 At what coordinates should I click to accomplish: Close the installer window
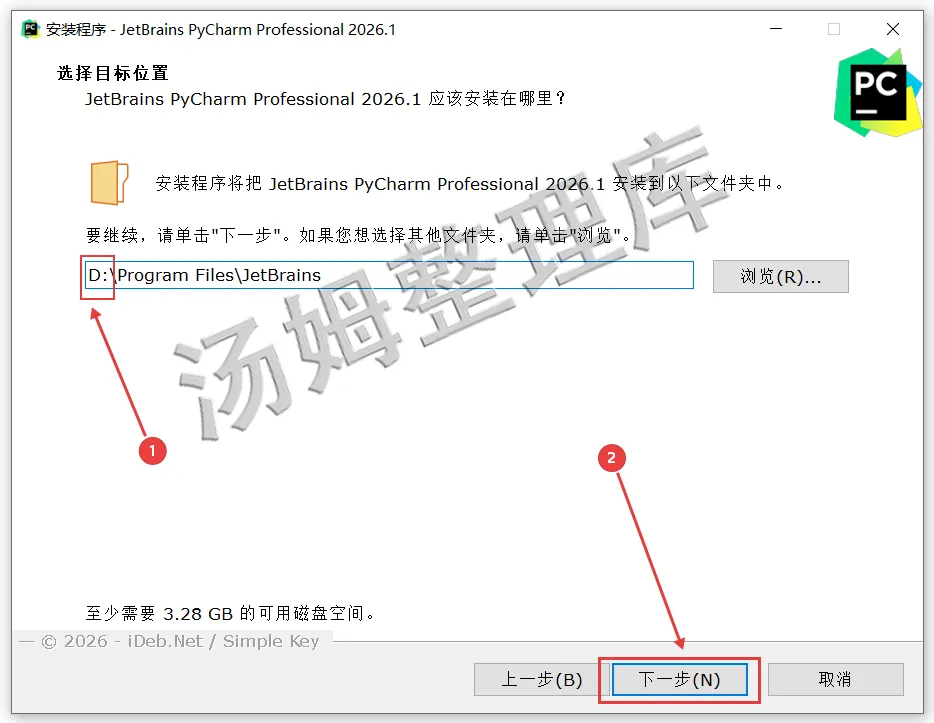pos(892,29)
